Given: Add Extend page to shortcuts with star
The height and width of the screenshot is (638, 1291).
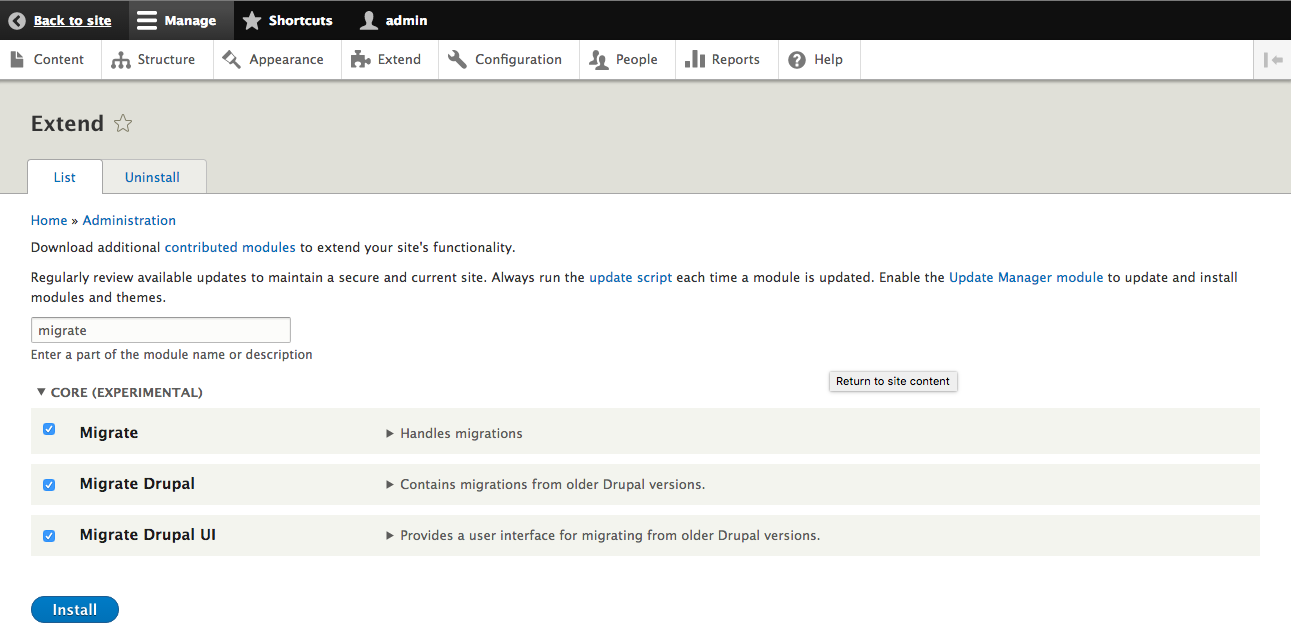Looking at the screenshot, I should 123,124.
